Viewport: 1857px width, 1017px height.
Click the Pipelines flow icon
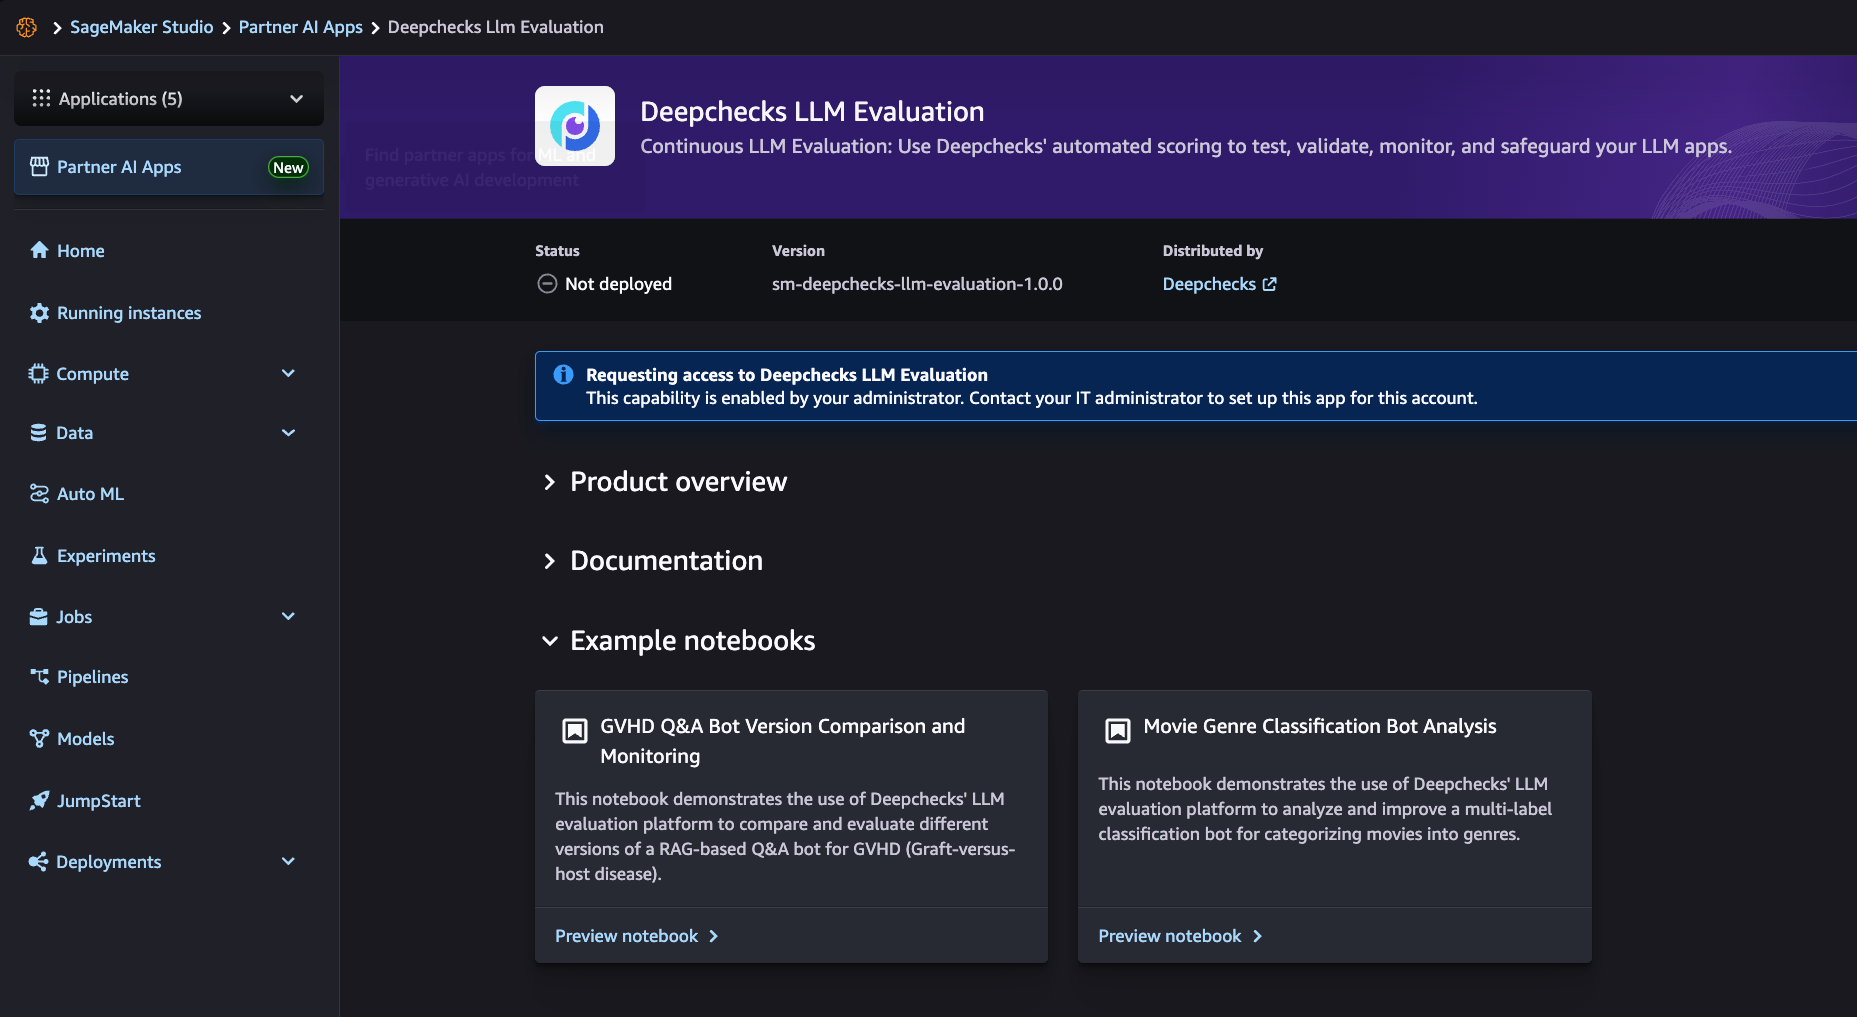39,677
